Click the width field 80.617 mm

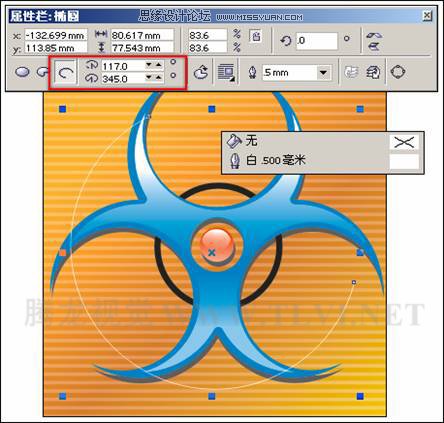coord(142,35)
